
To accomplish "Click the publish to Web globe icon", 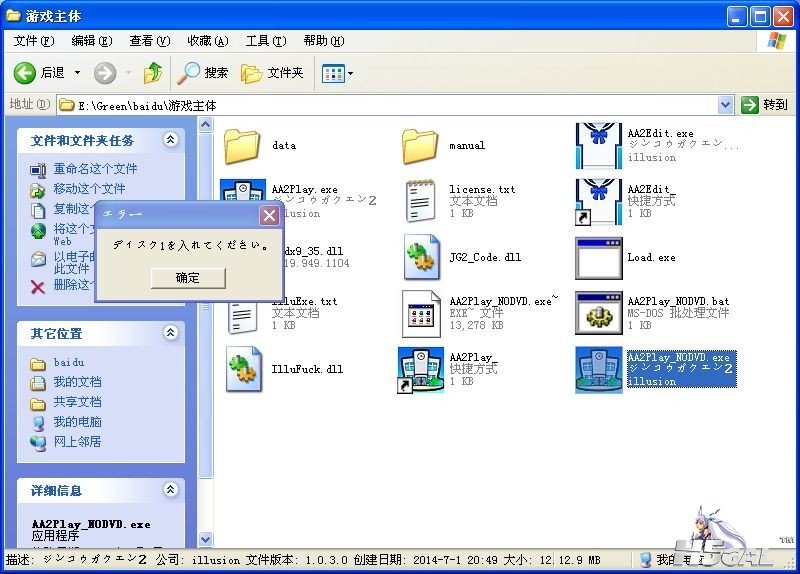I will [38, 231].
